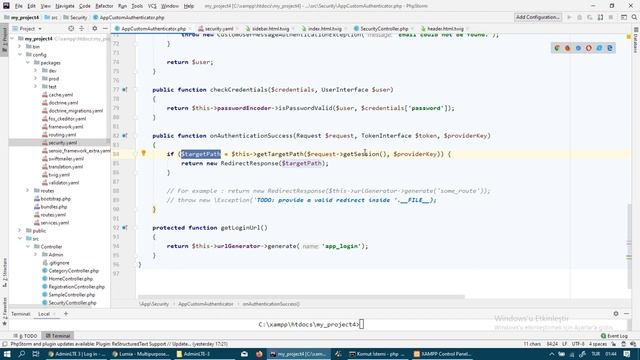Image resolution: width=640 pixels, height=360 pixels.
Task: Open the Event Log
Action: tap(614, 336)
